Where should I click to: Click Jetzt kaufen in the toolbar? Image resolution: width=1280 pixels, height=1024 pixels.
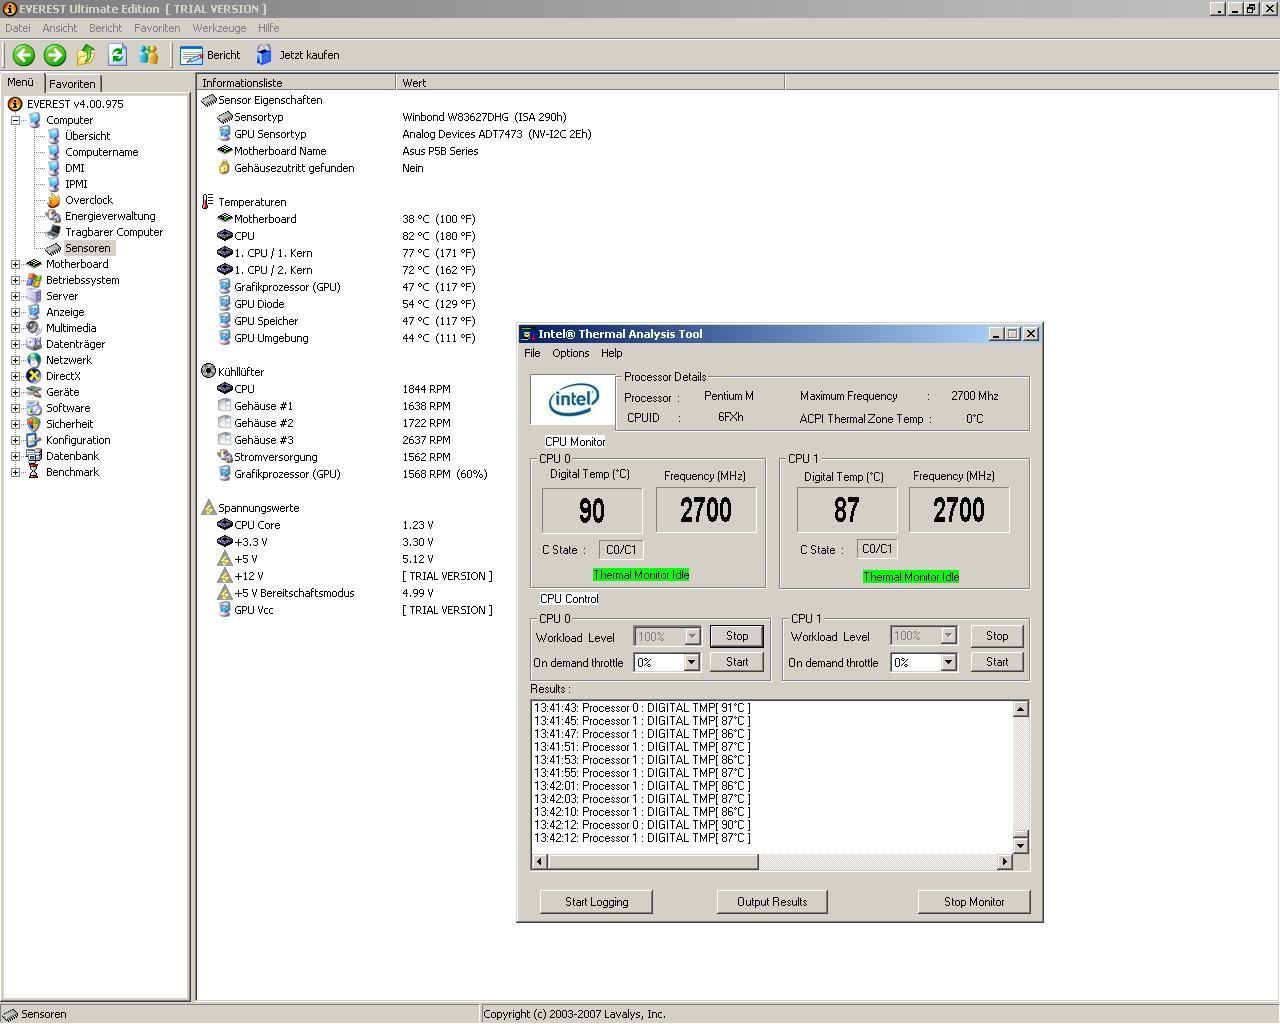[x=298, y=55]
